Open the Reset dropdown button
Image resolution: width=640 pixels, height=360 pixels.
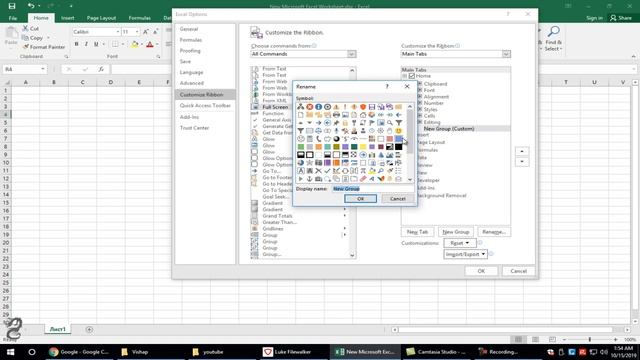[x=460, y=243]
